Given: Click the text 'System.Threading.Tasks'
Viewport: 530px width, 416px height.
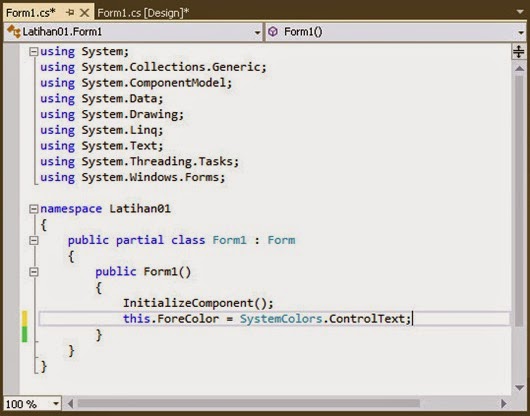Looking at the screenshot, I should coord(157,162).
